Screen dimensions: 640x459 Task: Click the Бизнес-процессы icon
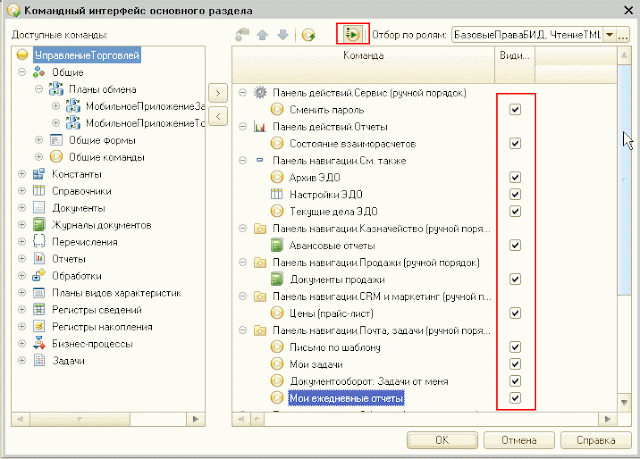39,344
